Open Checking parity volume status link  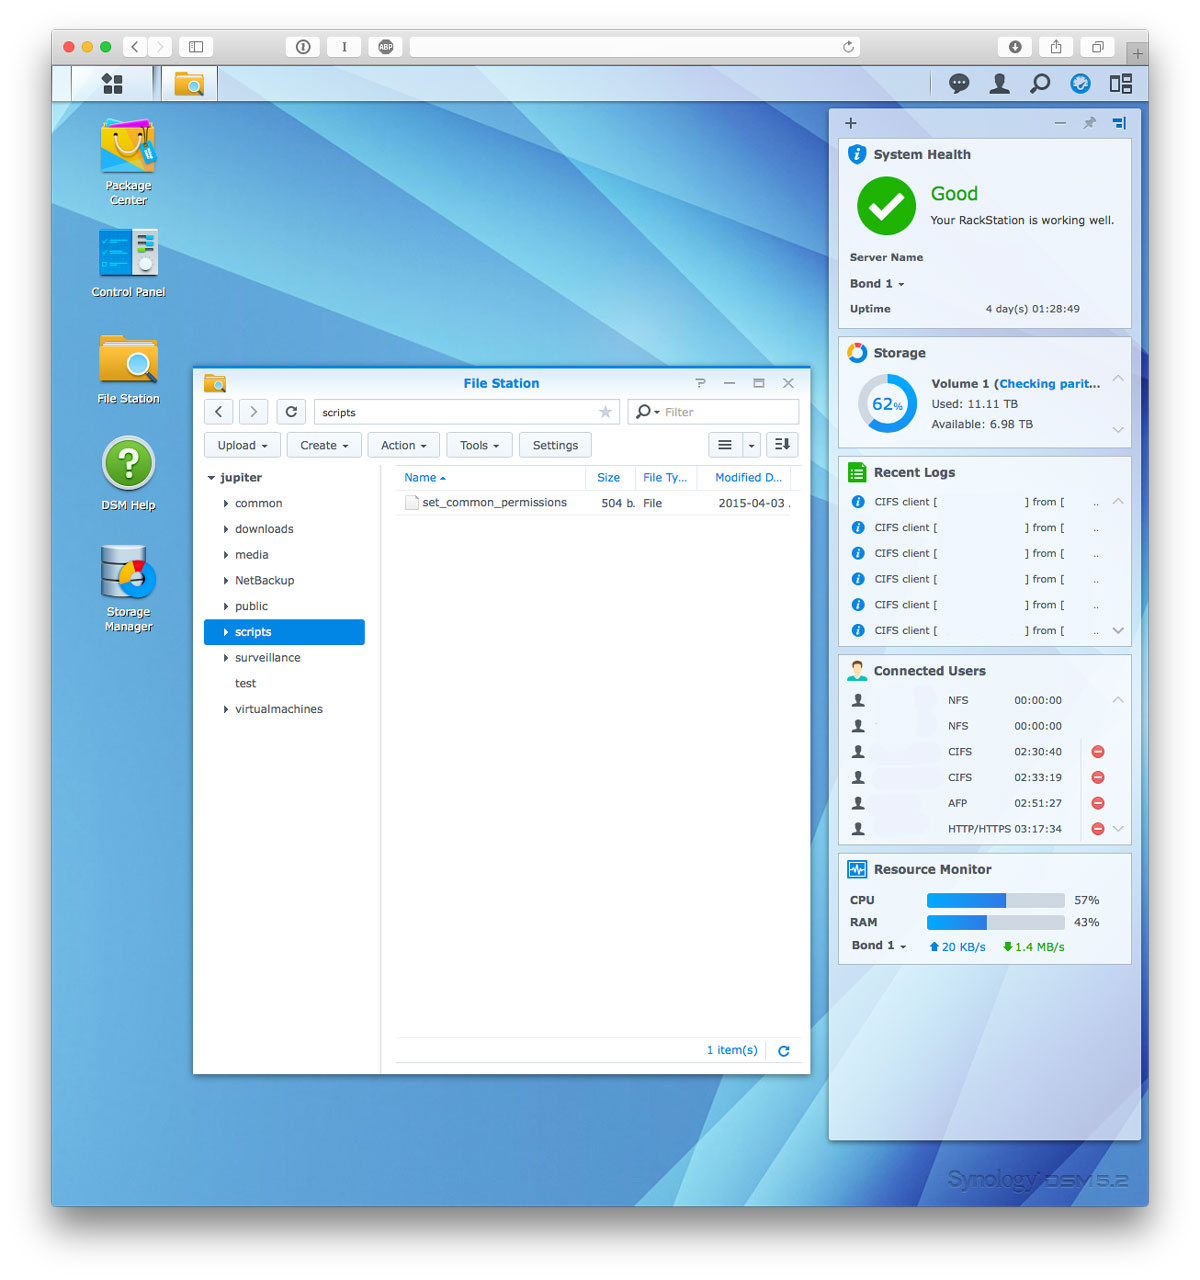coord(1050,384)
